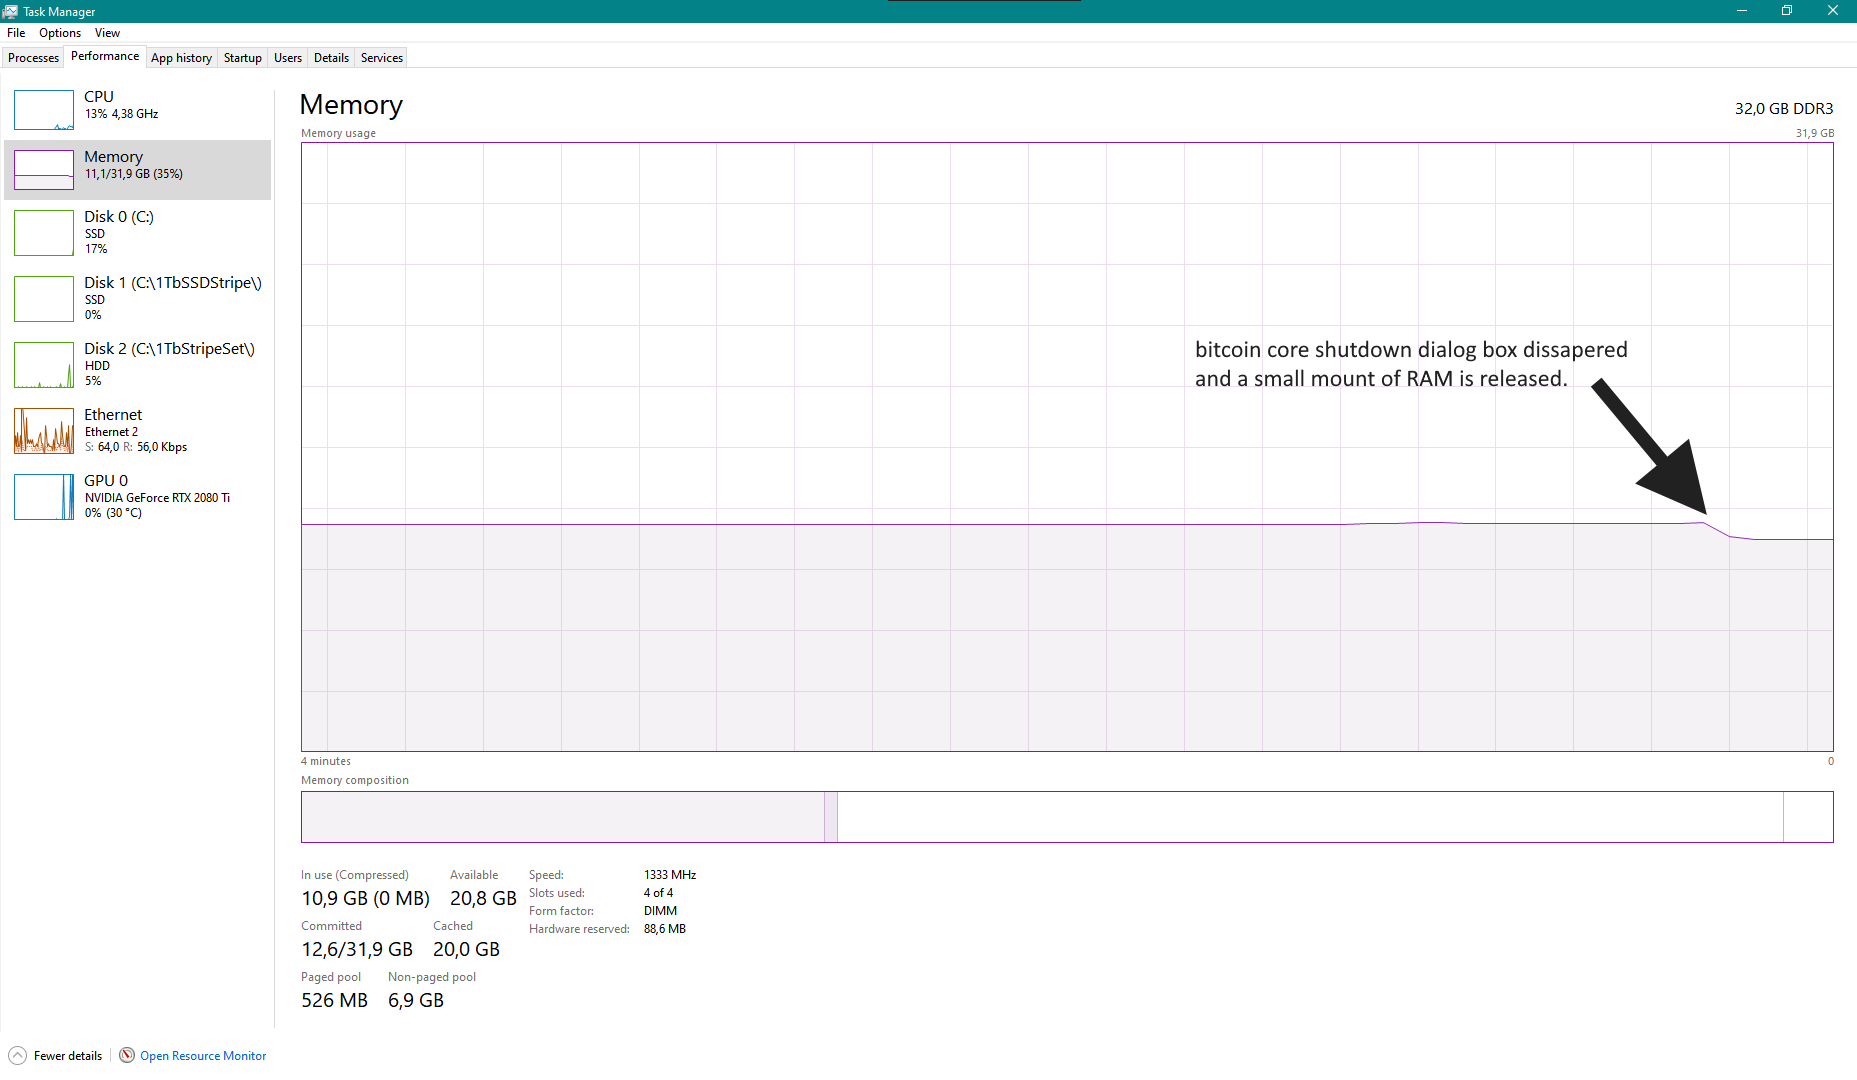
Task: Switch to the Processes tab
Action: pos(33,58)
